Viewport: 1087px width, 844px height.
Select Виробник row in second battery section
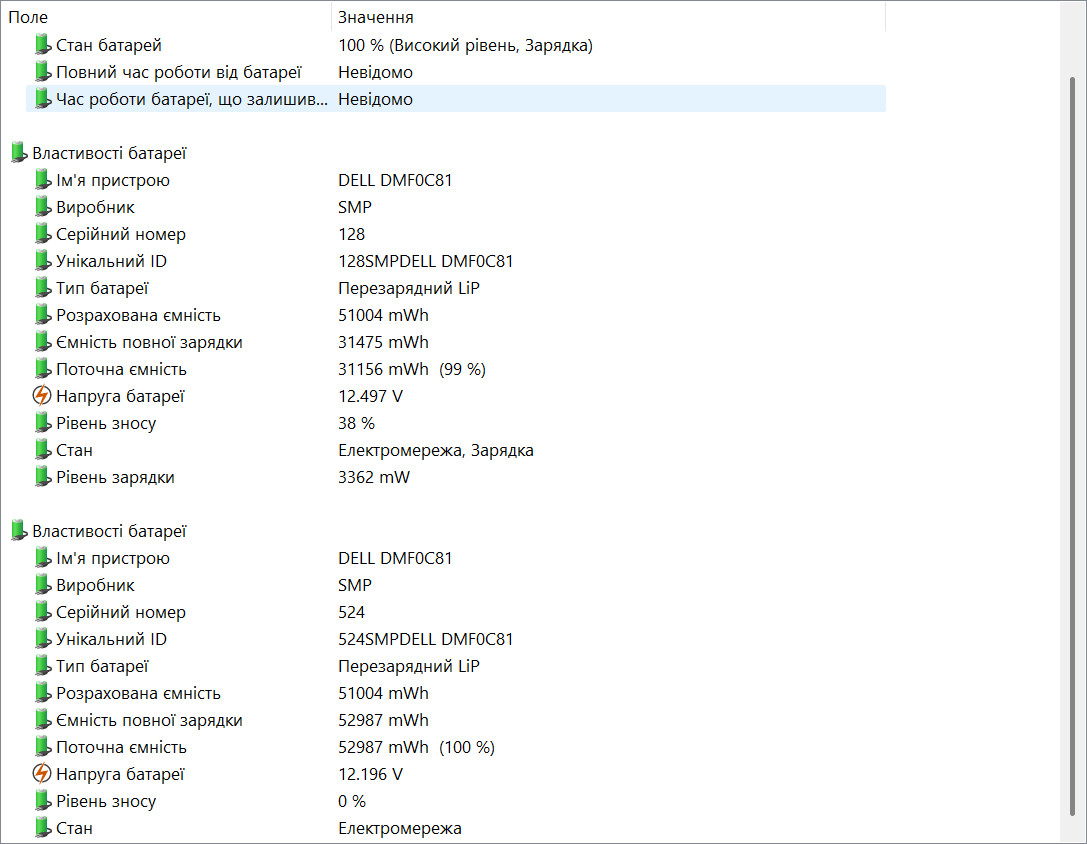point(456,585)
